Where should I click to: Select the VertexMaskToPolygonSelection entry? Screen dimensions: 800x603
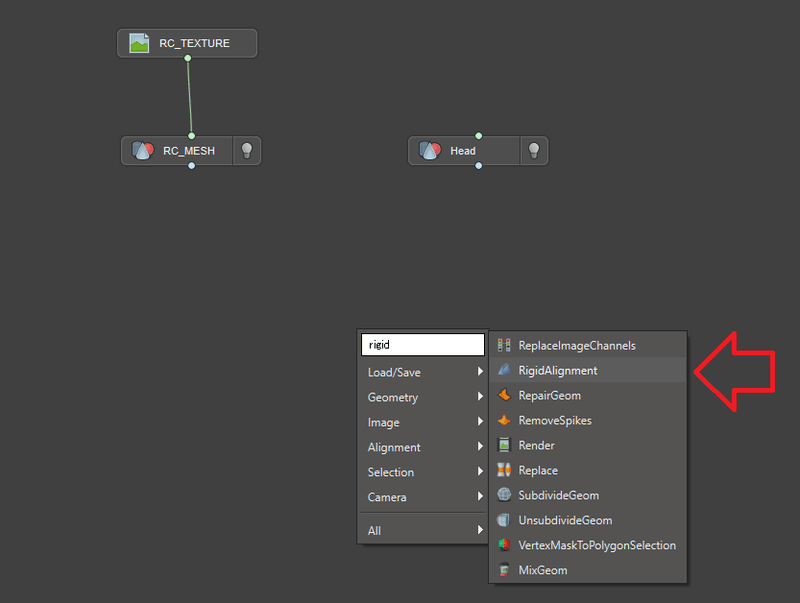(588, 545)
